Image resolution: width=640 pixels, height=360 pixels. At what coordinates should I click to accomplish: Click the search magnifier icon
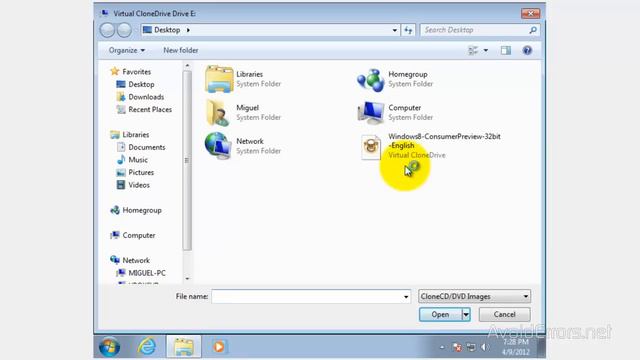pos(533,30)
